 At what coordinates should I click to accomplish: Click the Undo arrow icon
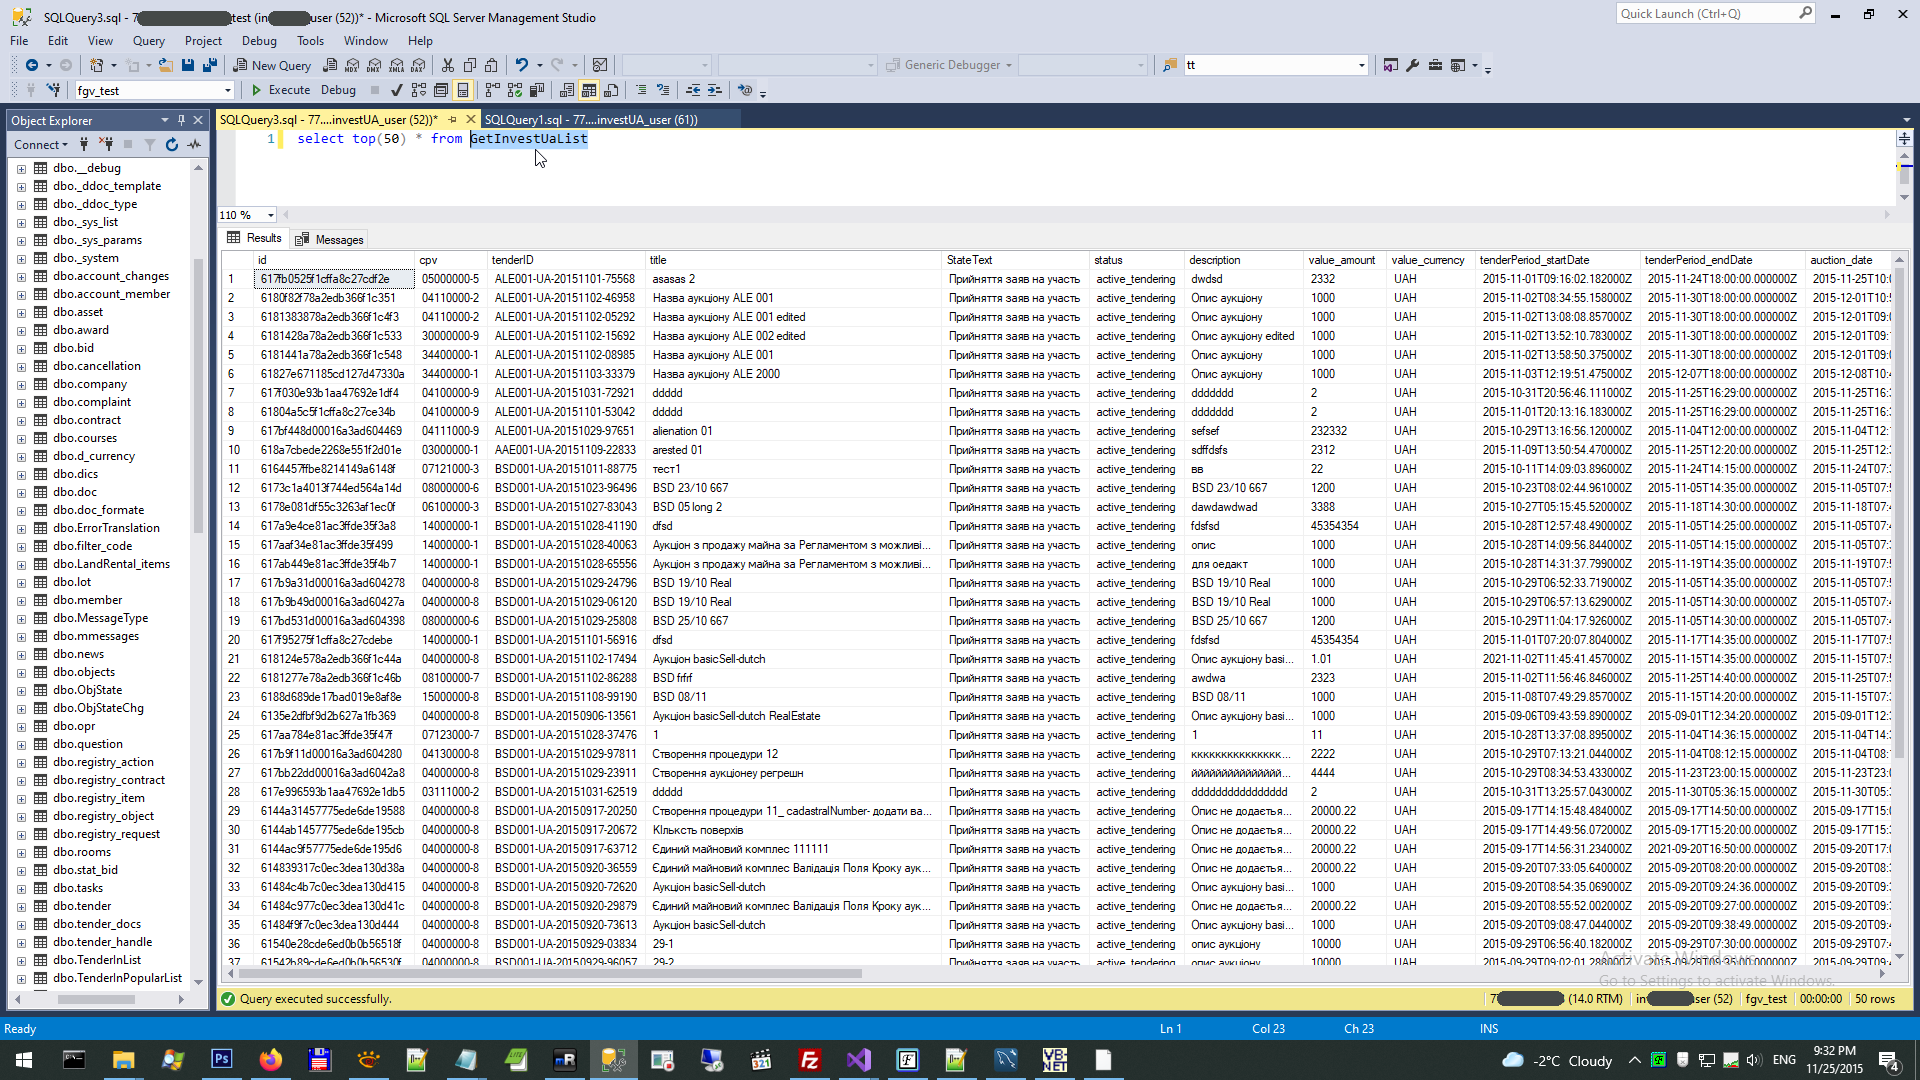point(521,65)
